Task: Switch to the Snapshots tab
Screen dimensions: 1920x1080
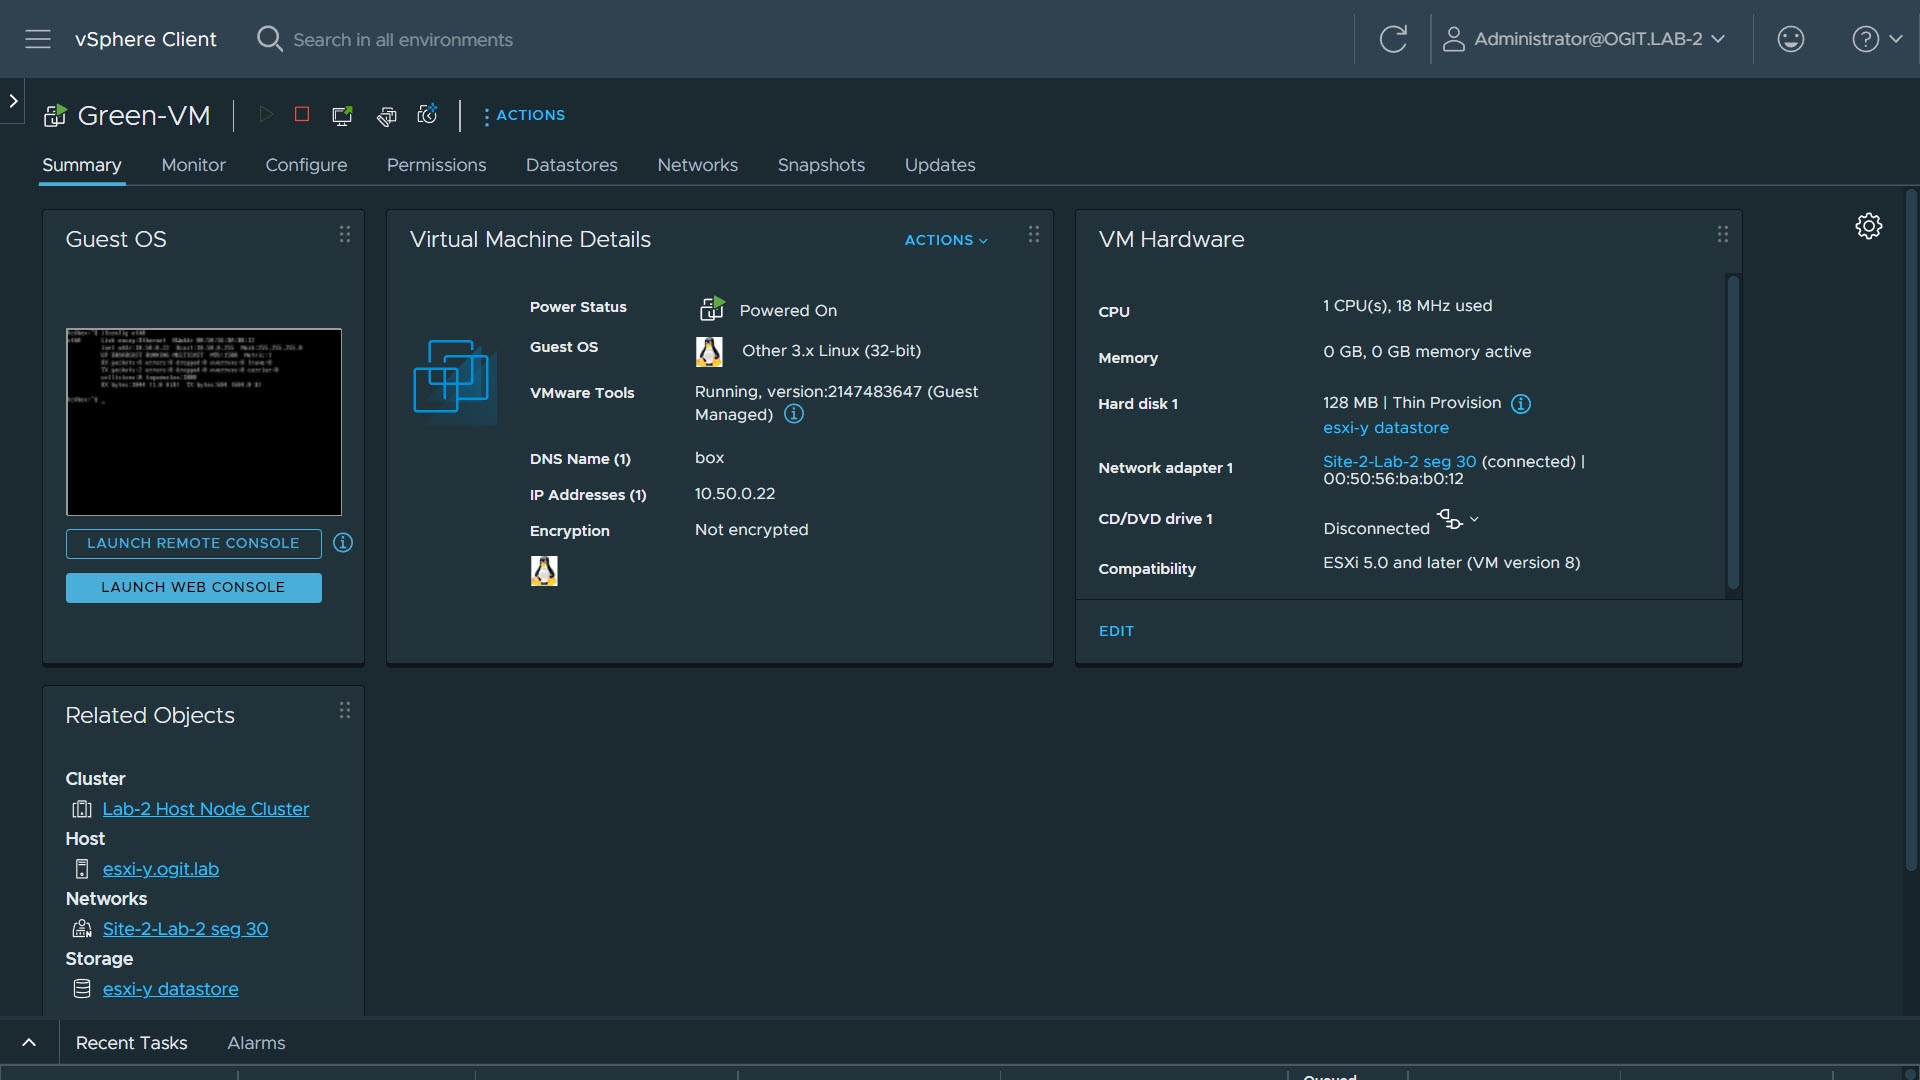Action: [821, 165]
